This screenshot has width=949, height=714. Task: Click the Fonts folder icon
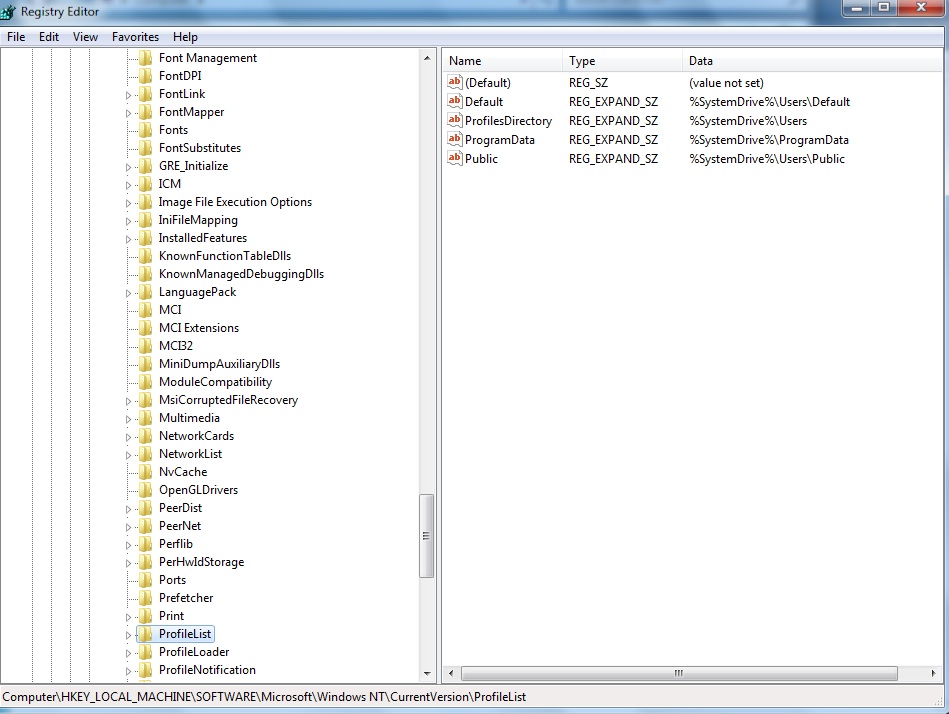[145, 129]
